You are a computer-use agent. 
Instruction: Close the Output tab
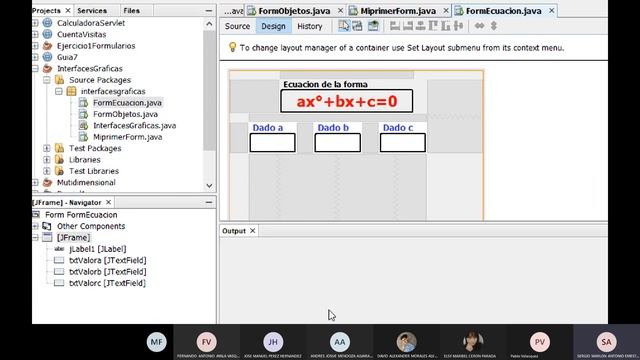coord(253,231)
